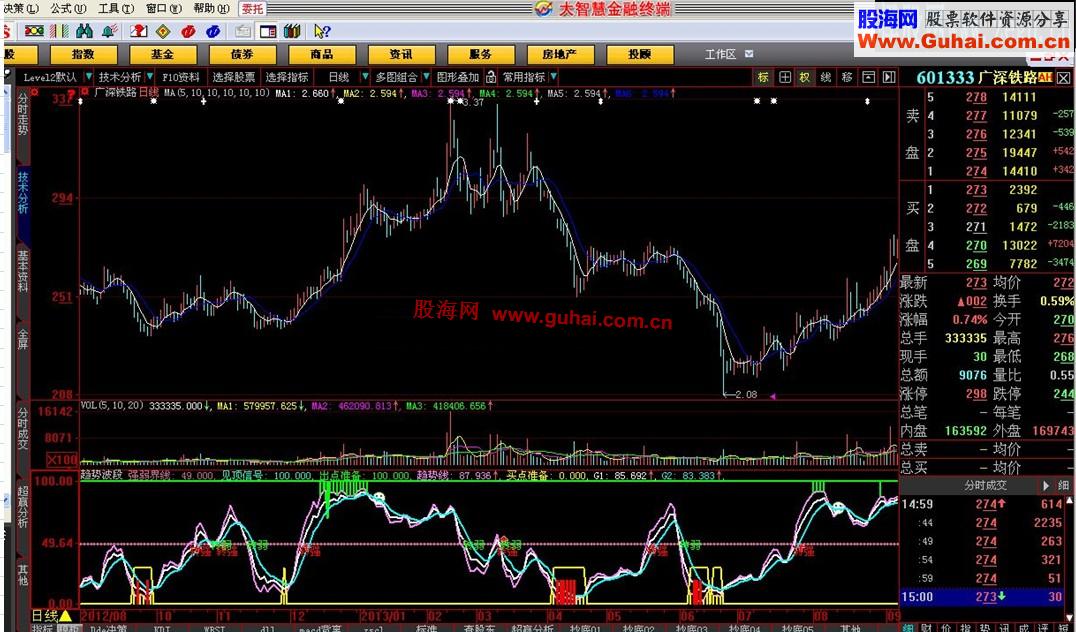Open the binoculars search tool

coord(84,31)
